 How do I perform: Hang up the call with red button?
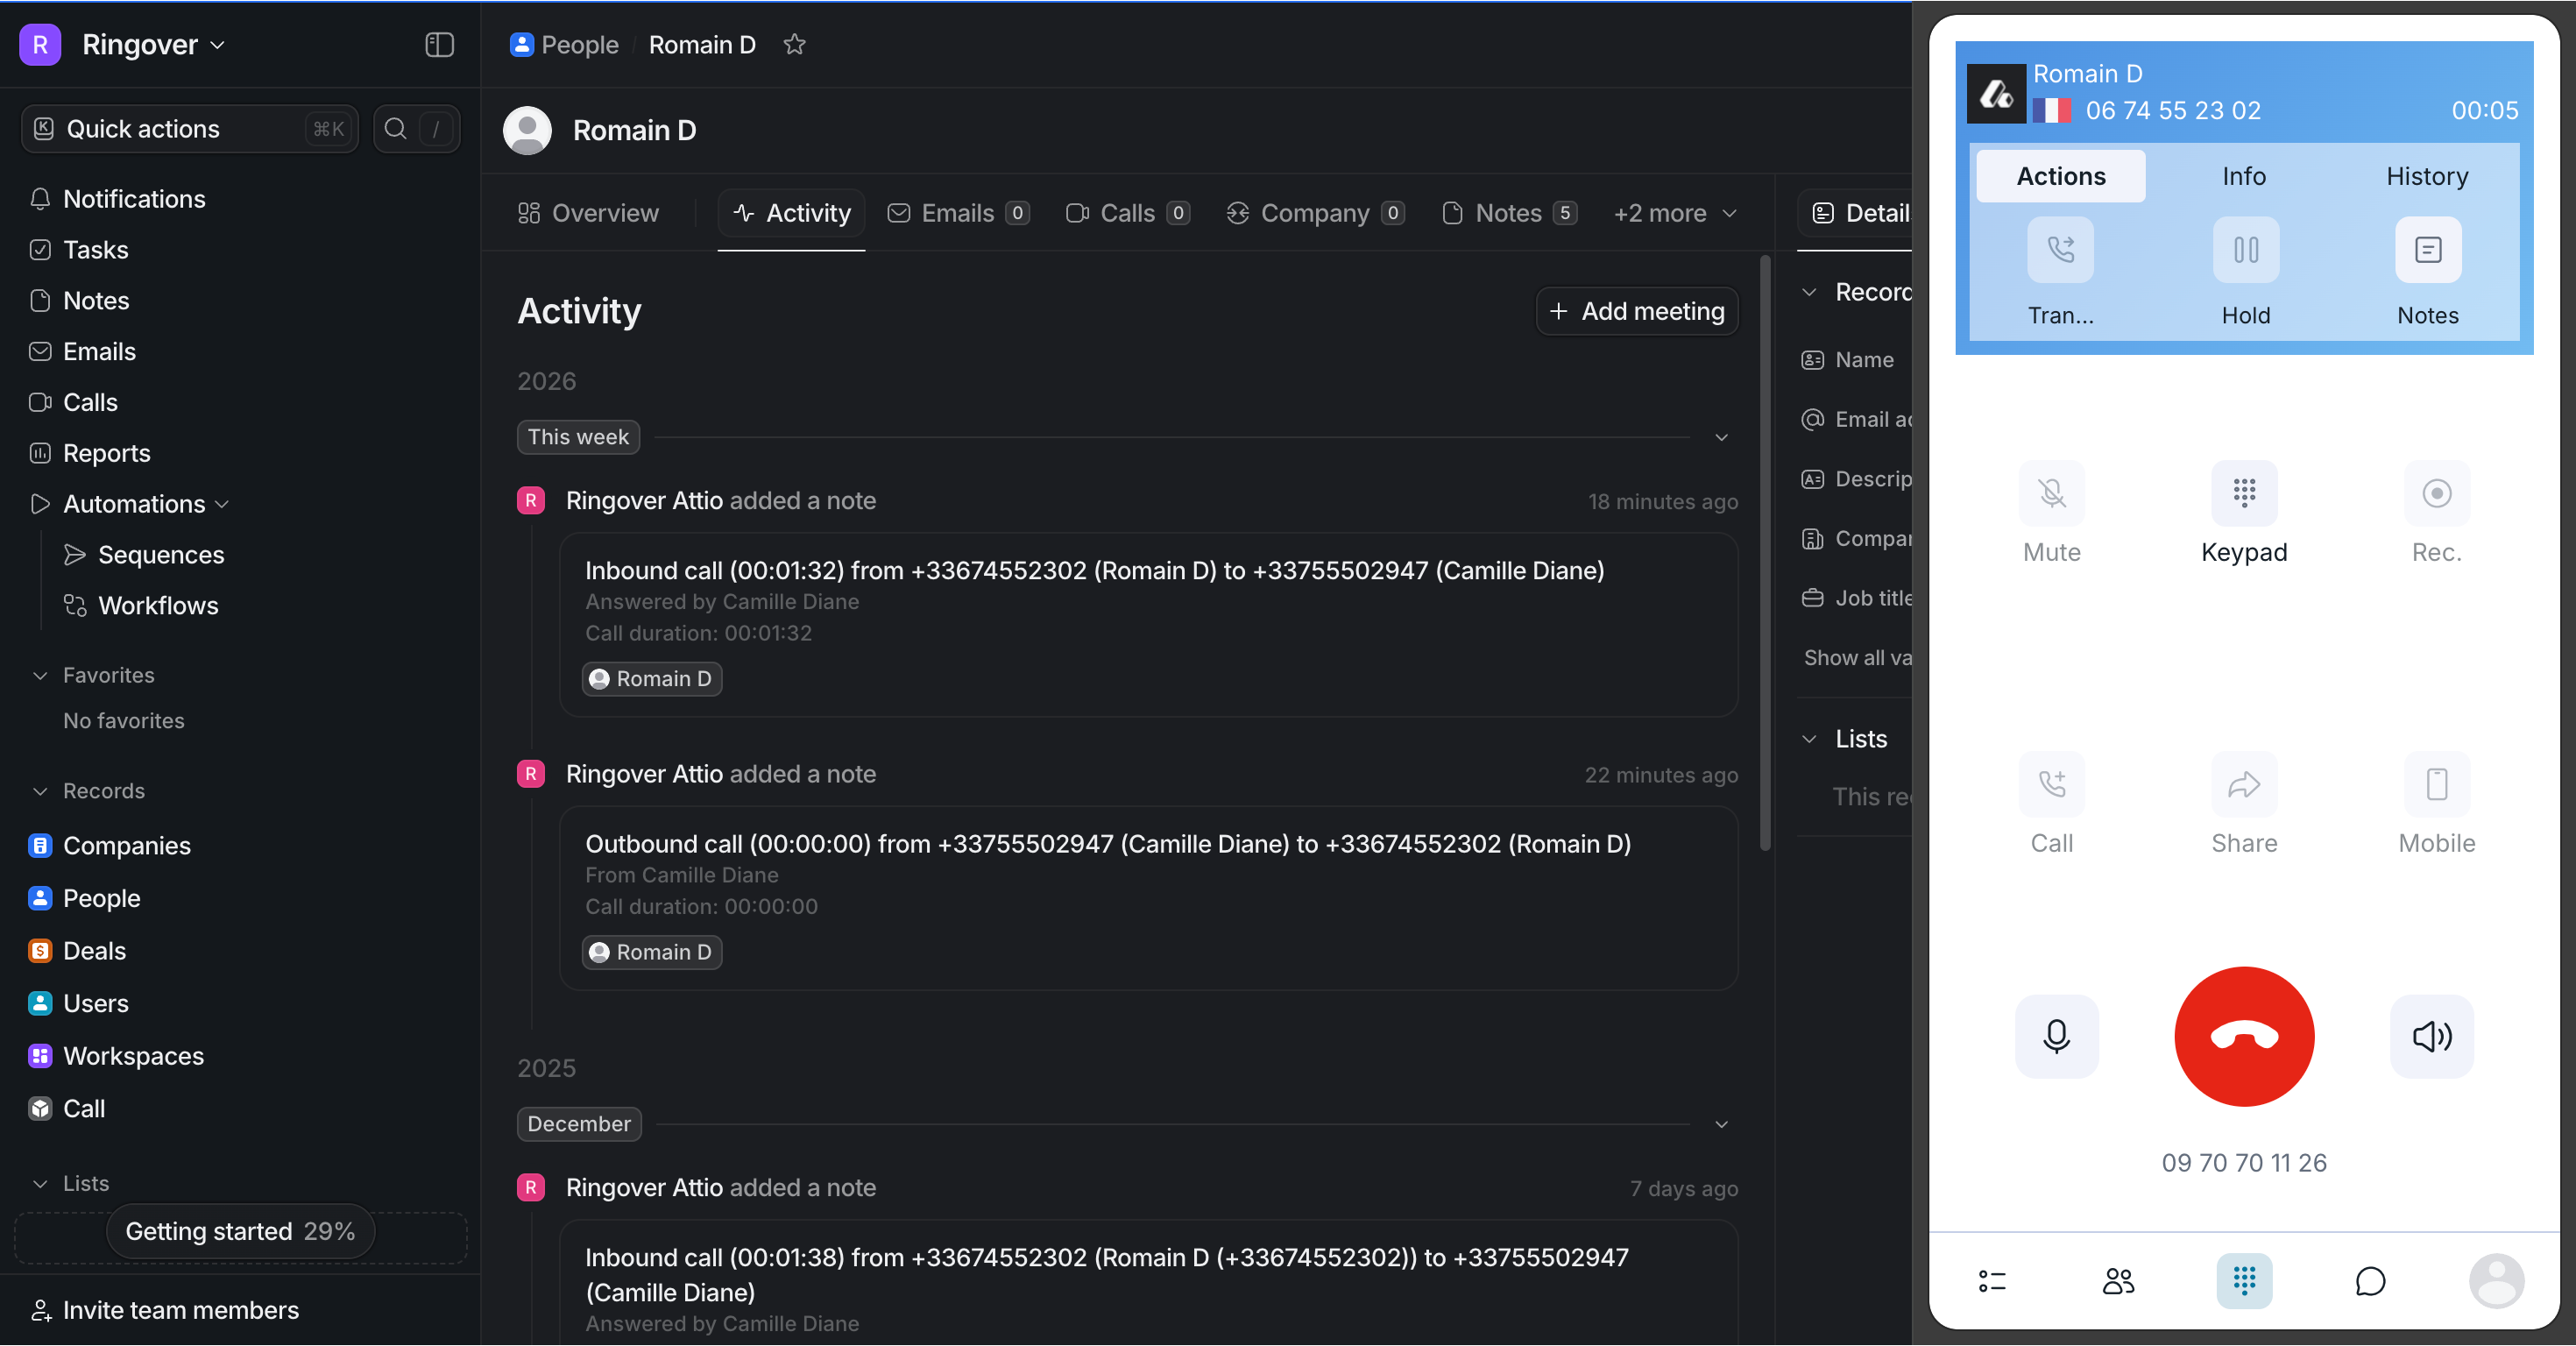pos(2243,1036)
